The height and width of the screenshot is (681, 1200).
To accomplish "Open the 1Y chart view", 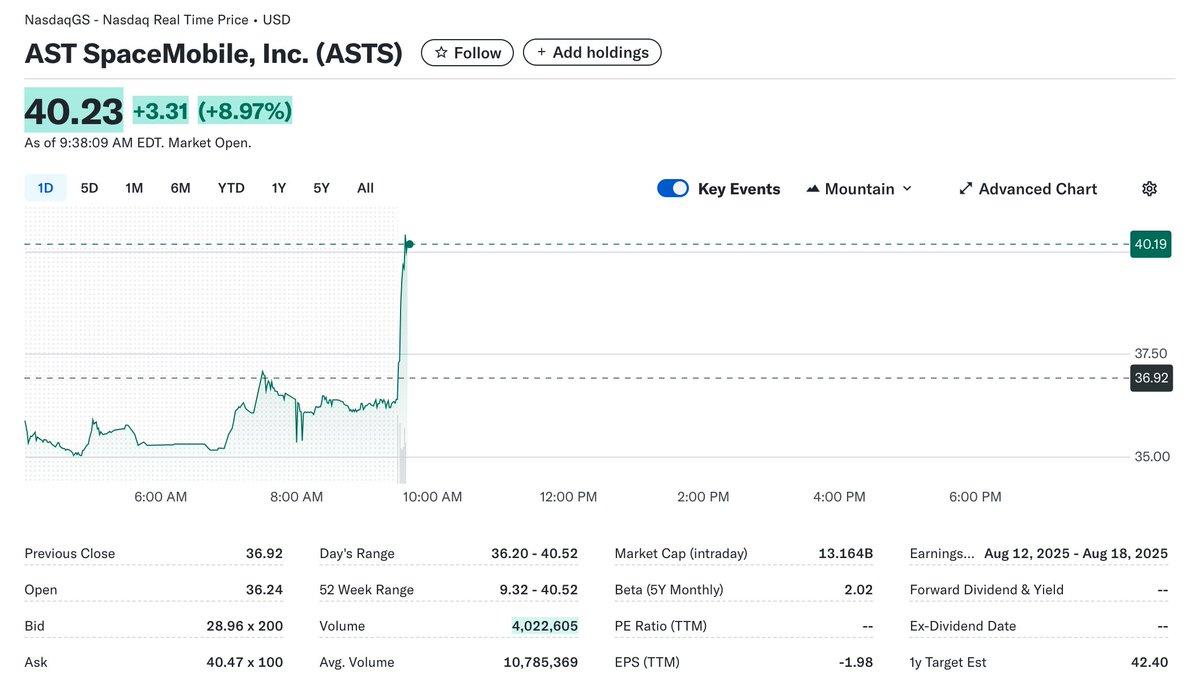I will pyautogui.click(x=278, y=187).
